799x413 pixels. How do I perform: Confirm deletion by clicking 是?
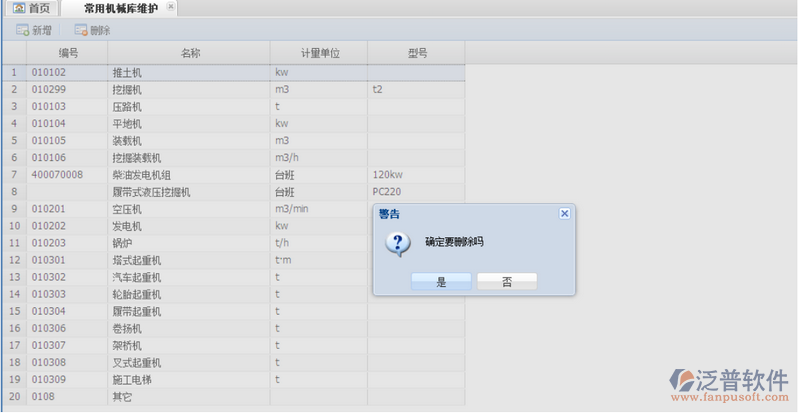[441, 282]
